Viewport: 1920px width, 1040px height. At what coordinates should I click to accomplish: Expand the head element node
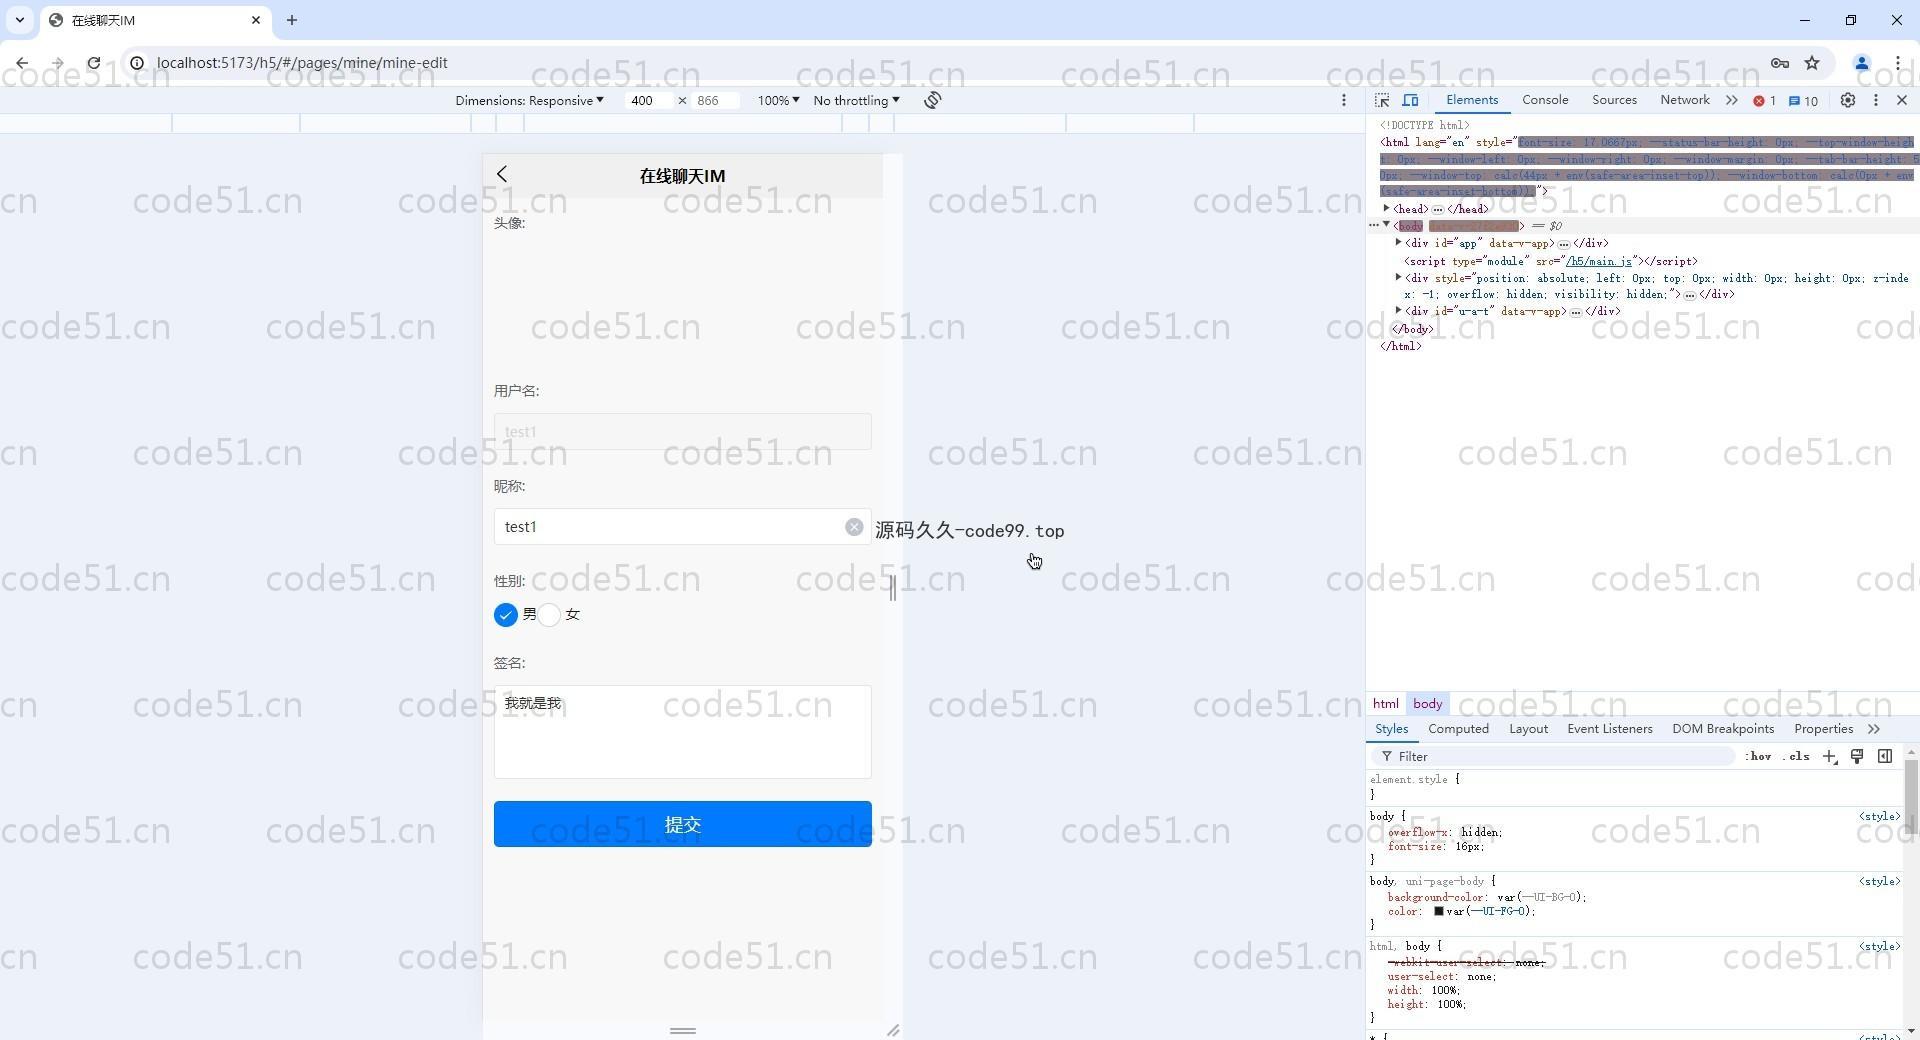tap(1387, 209)
